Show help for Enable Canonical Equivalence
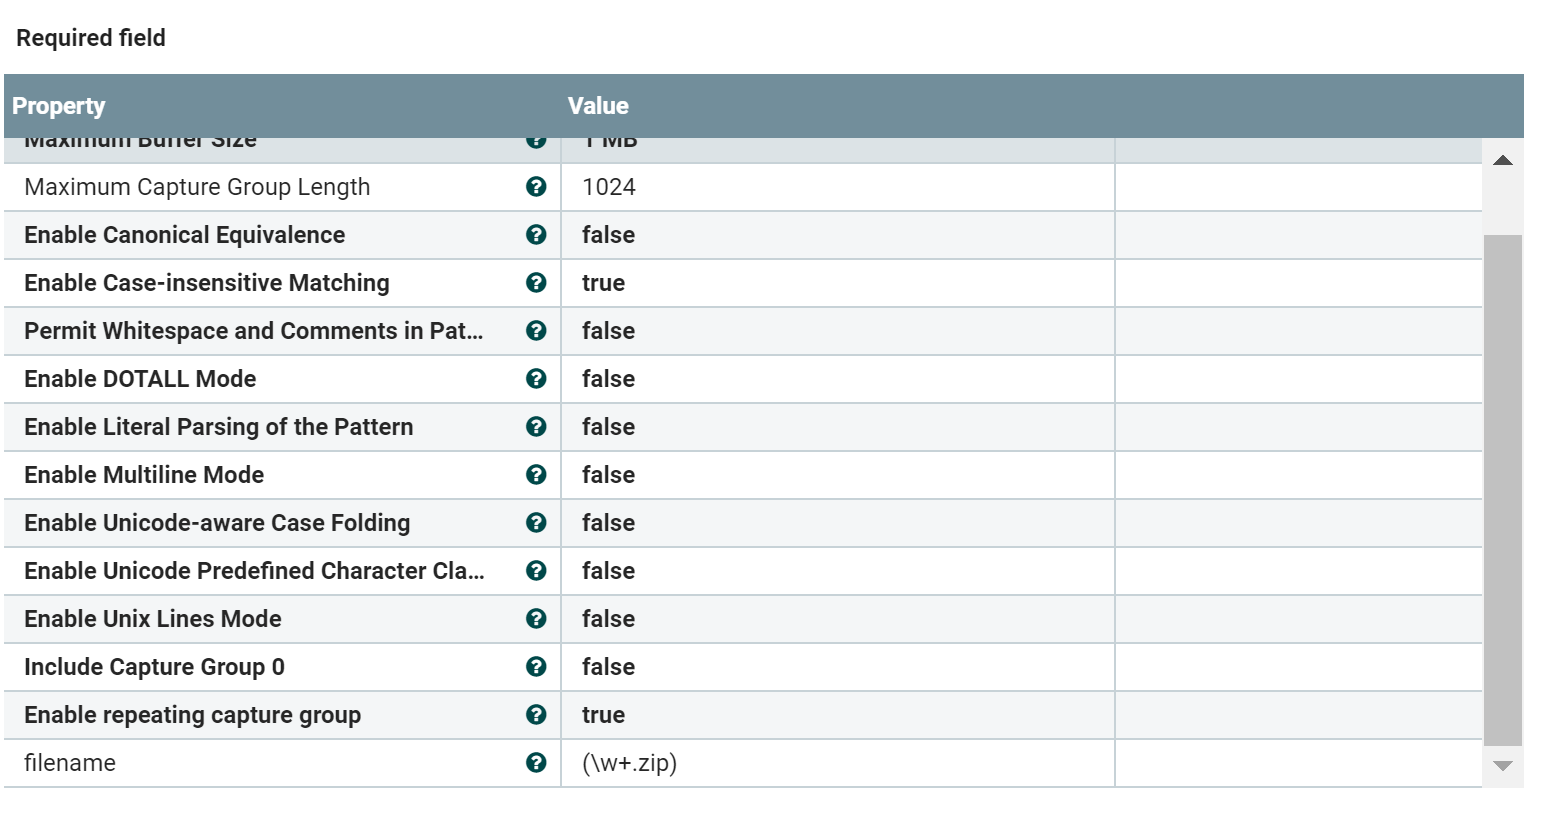This screenshot has width=1554, height=823. click(536, 235)
